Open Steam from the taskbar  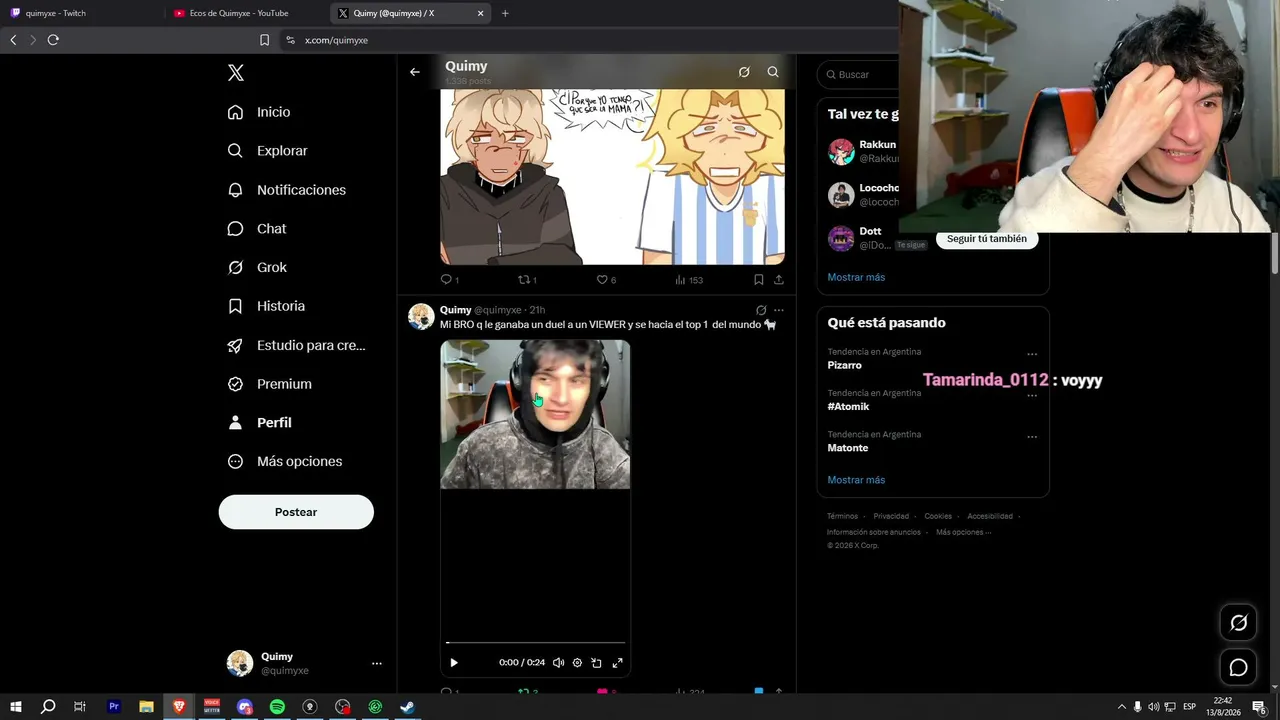[408, 707]
